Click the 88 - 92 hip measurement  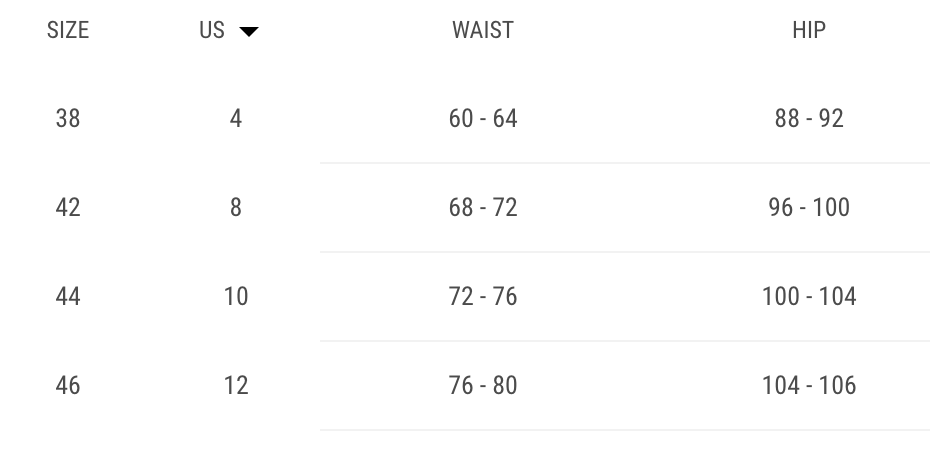point(809,118)
